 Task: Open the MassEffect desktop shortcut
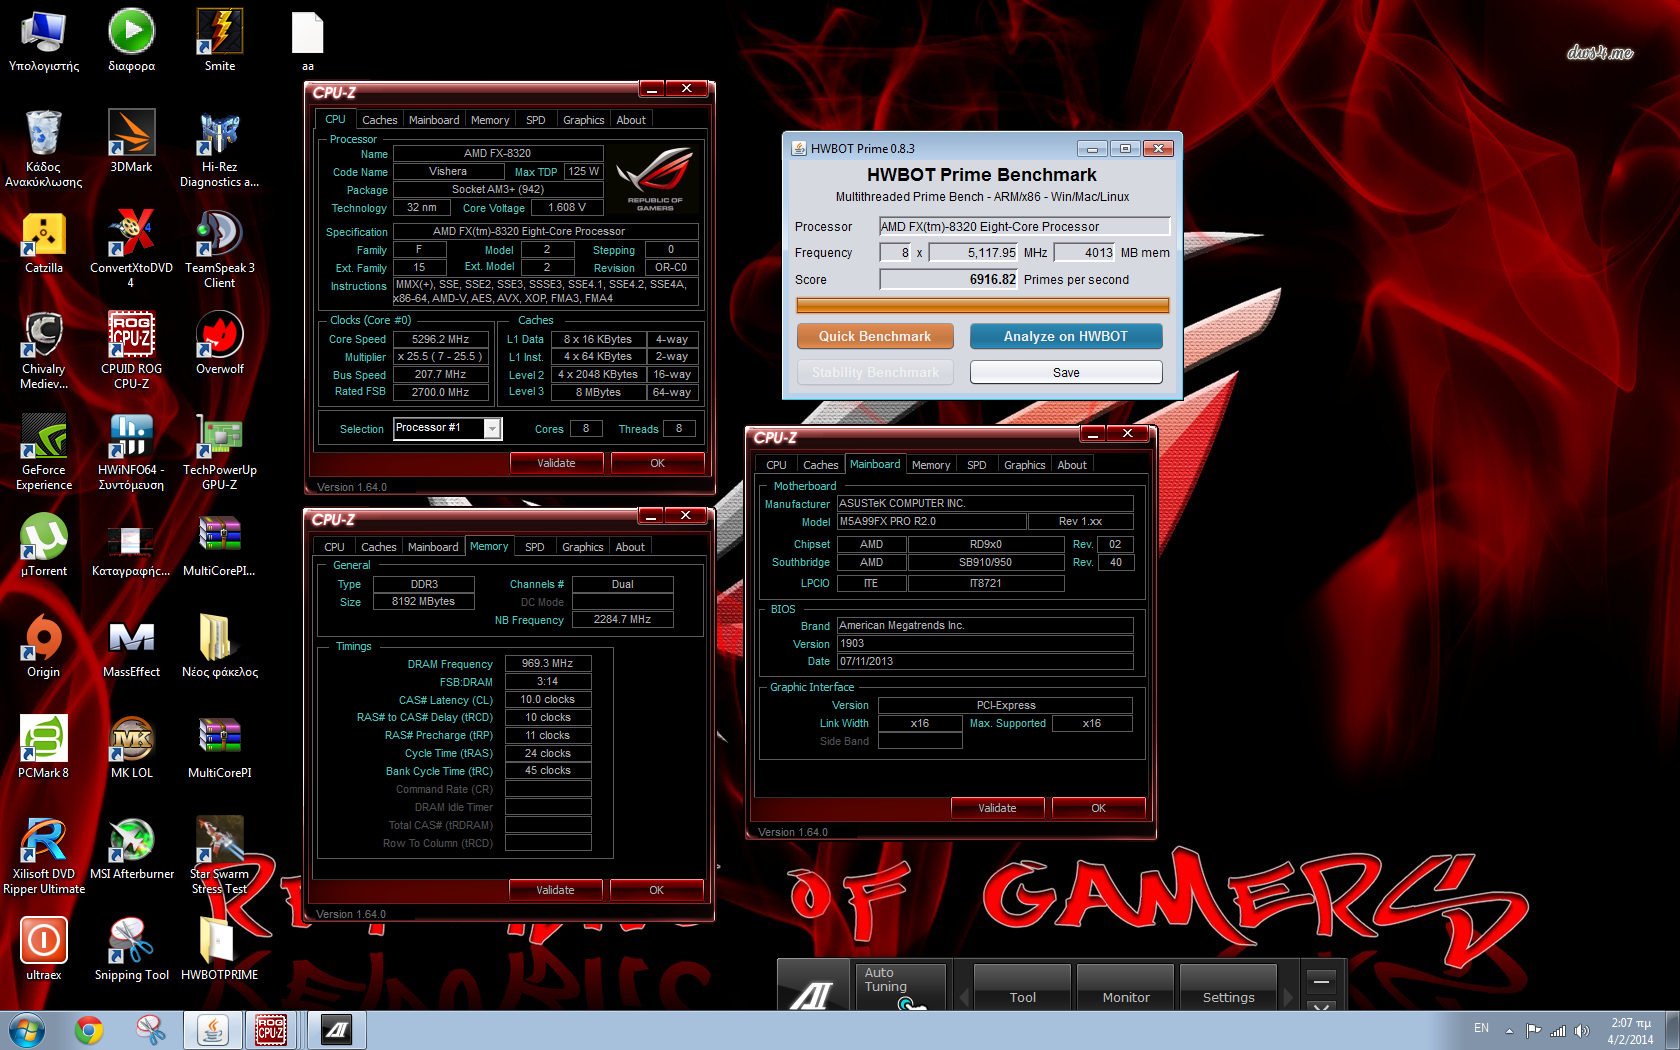131,646
